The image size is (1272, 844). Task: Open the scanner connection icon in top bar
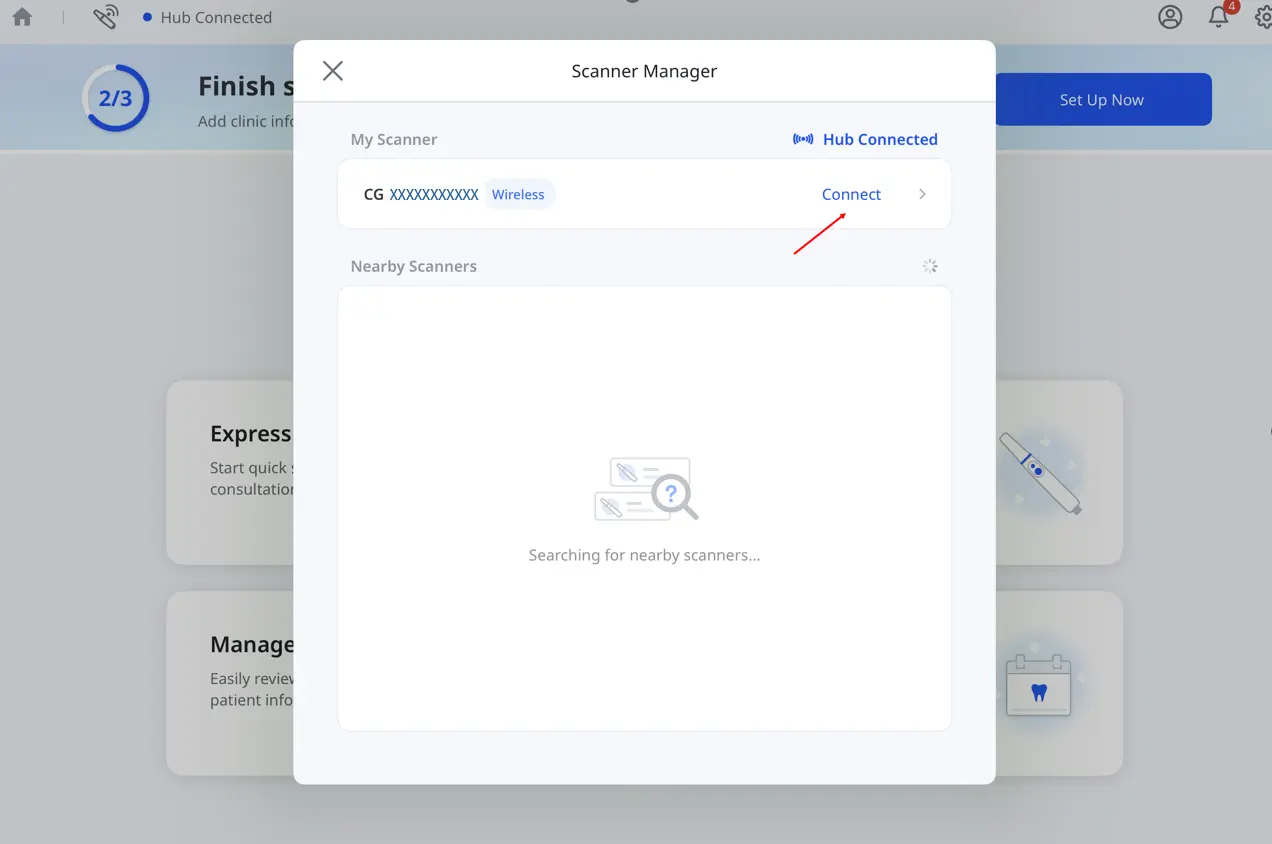tap(105, 17)
